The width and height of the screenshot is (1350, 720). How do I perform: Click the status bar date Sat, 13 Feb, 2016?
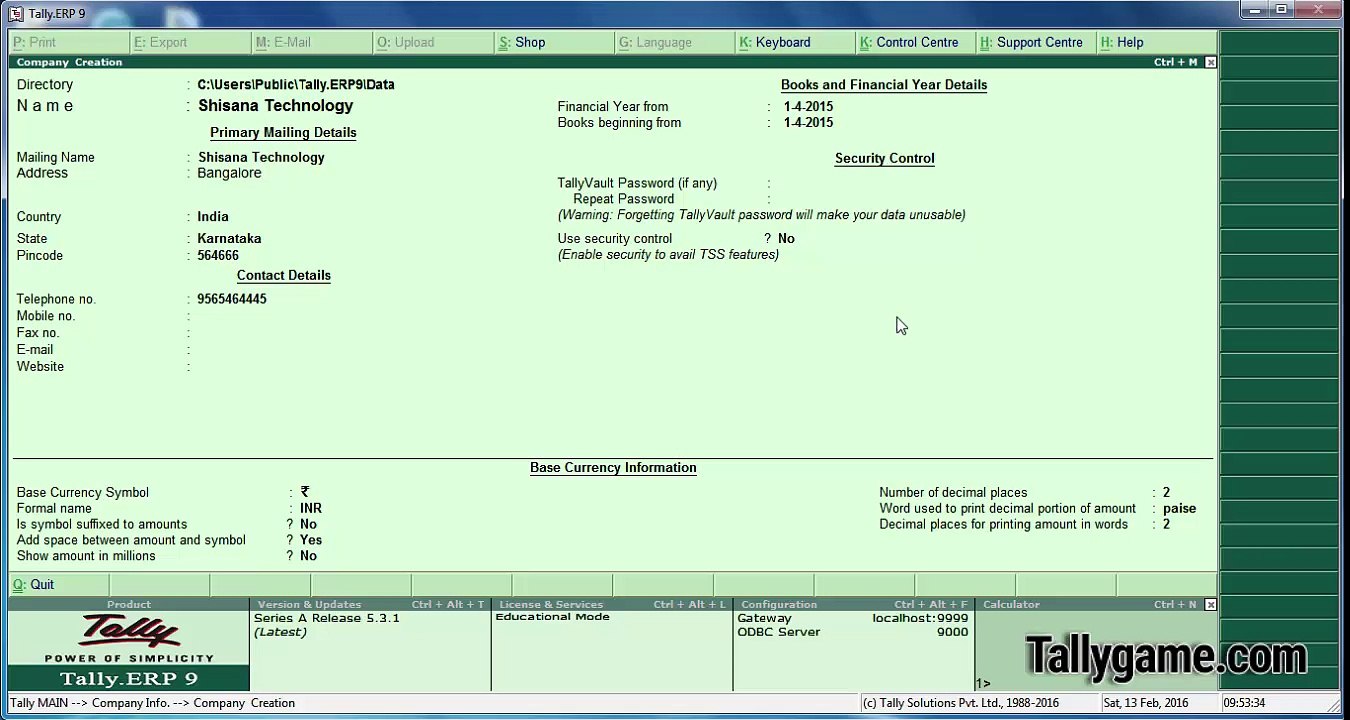(1146, 703)
